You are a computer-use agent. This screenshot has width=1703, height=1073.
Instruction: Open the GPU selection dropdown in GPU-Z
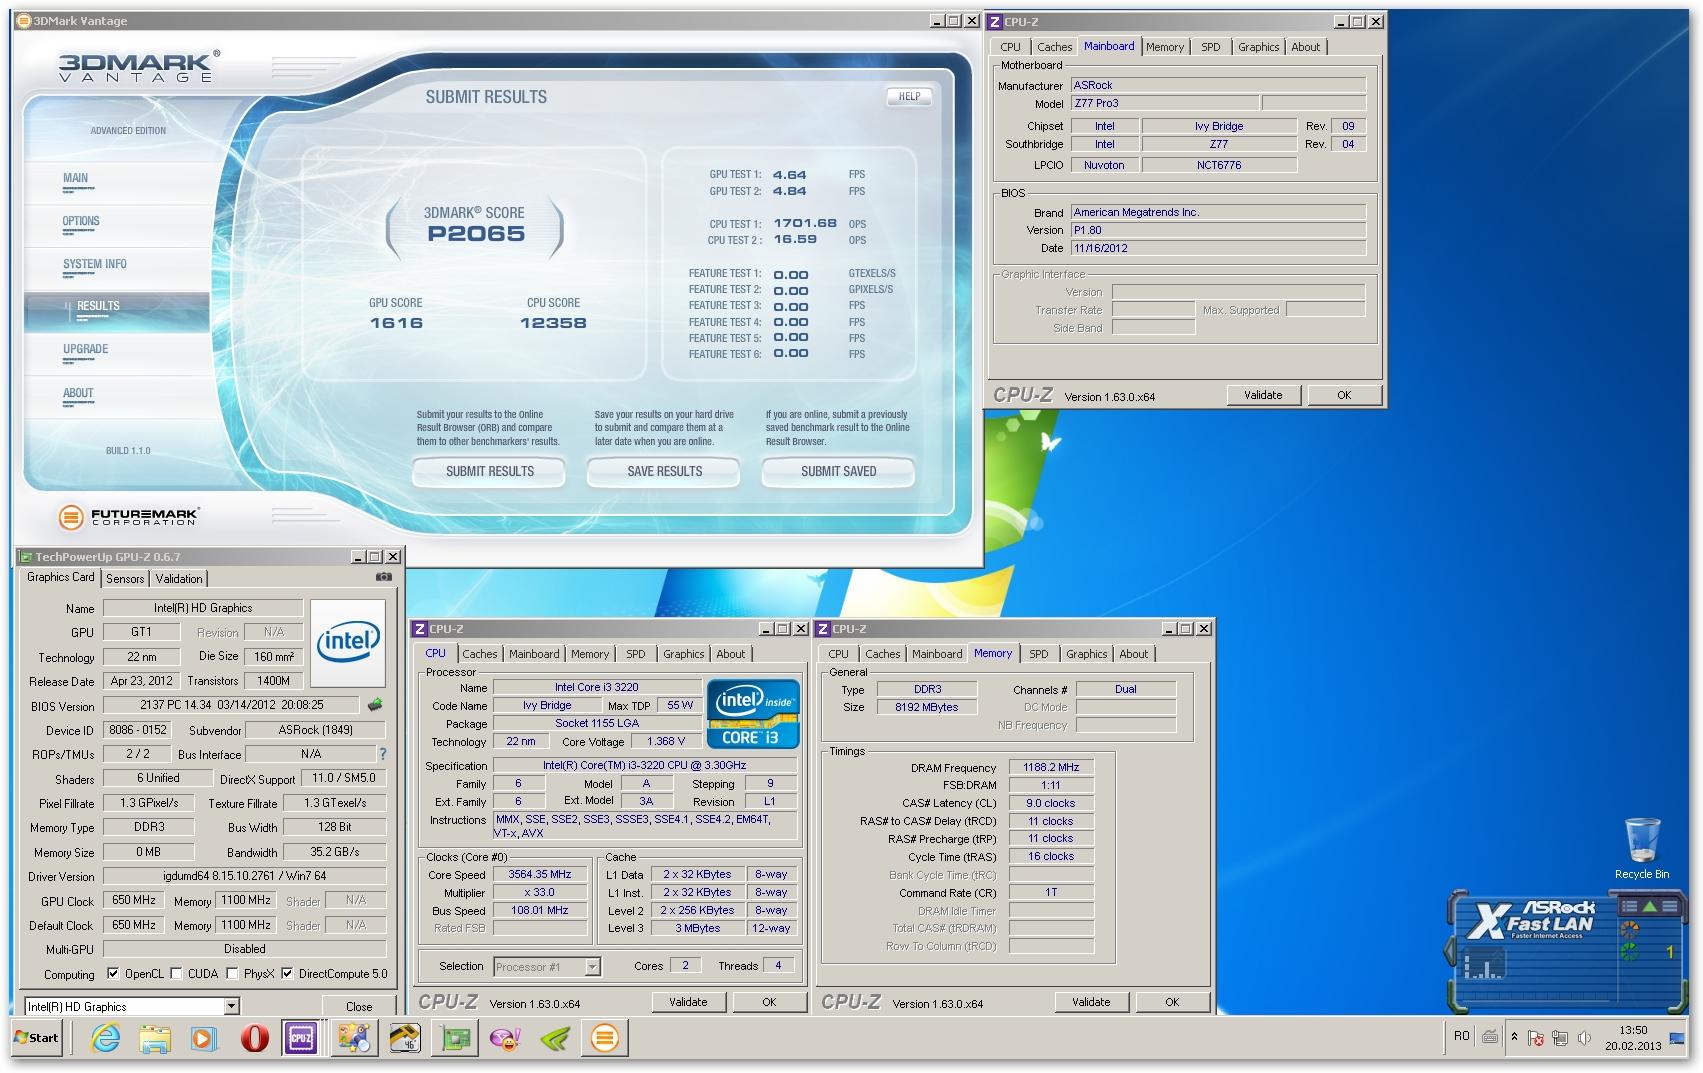231,1006
